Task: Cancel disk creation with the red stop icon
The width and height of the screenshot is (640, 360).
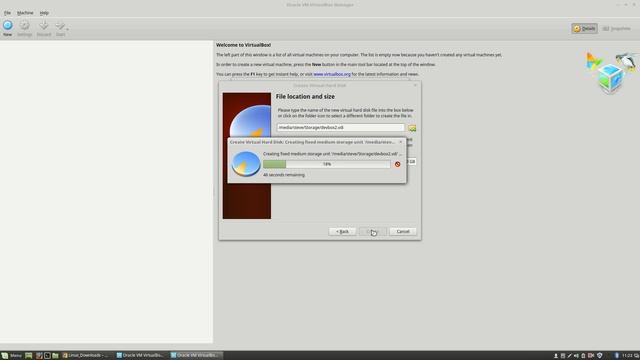Action: click(397, 164)
